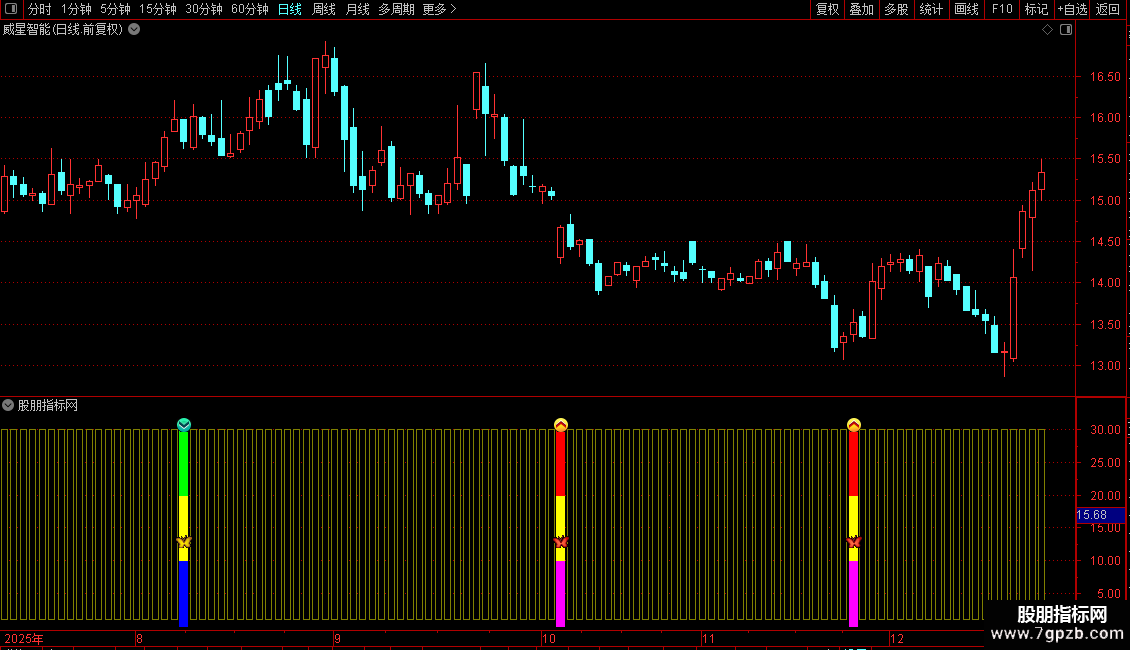This screenshot has height=650, width=1130.
Task: Switch to 月线 monthly chart
Action: pos(357,9)
